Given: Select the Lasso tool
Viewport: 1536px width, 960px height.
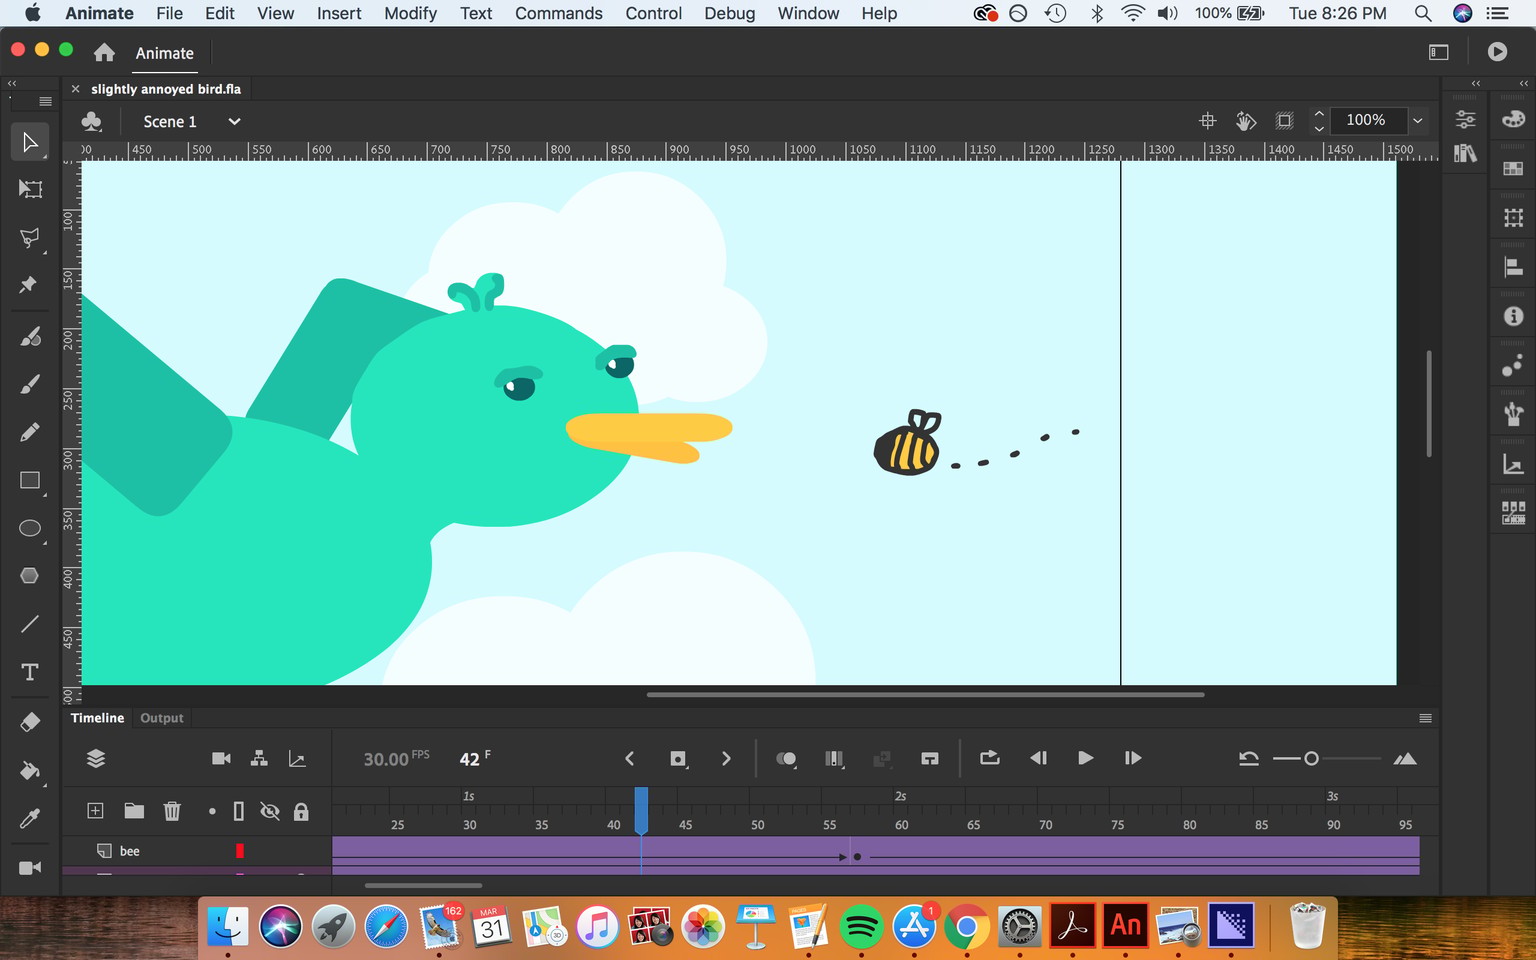Looking at the screenshot, I should [30, 237].
